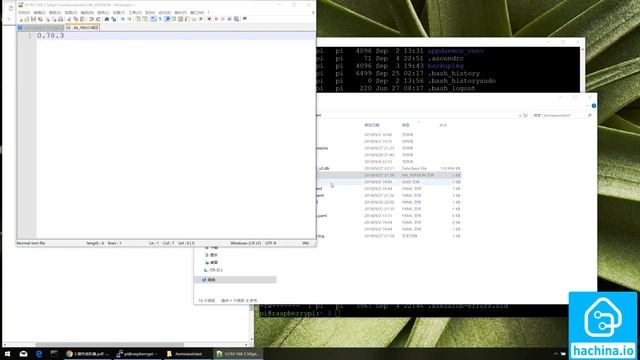Click the red Record Macro icon

pos(209,19)
